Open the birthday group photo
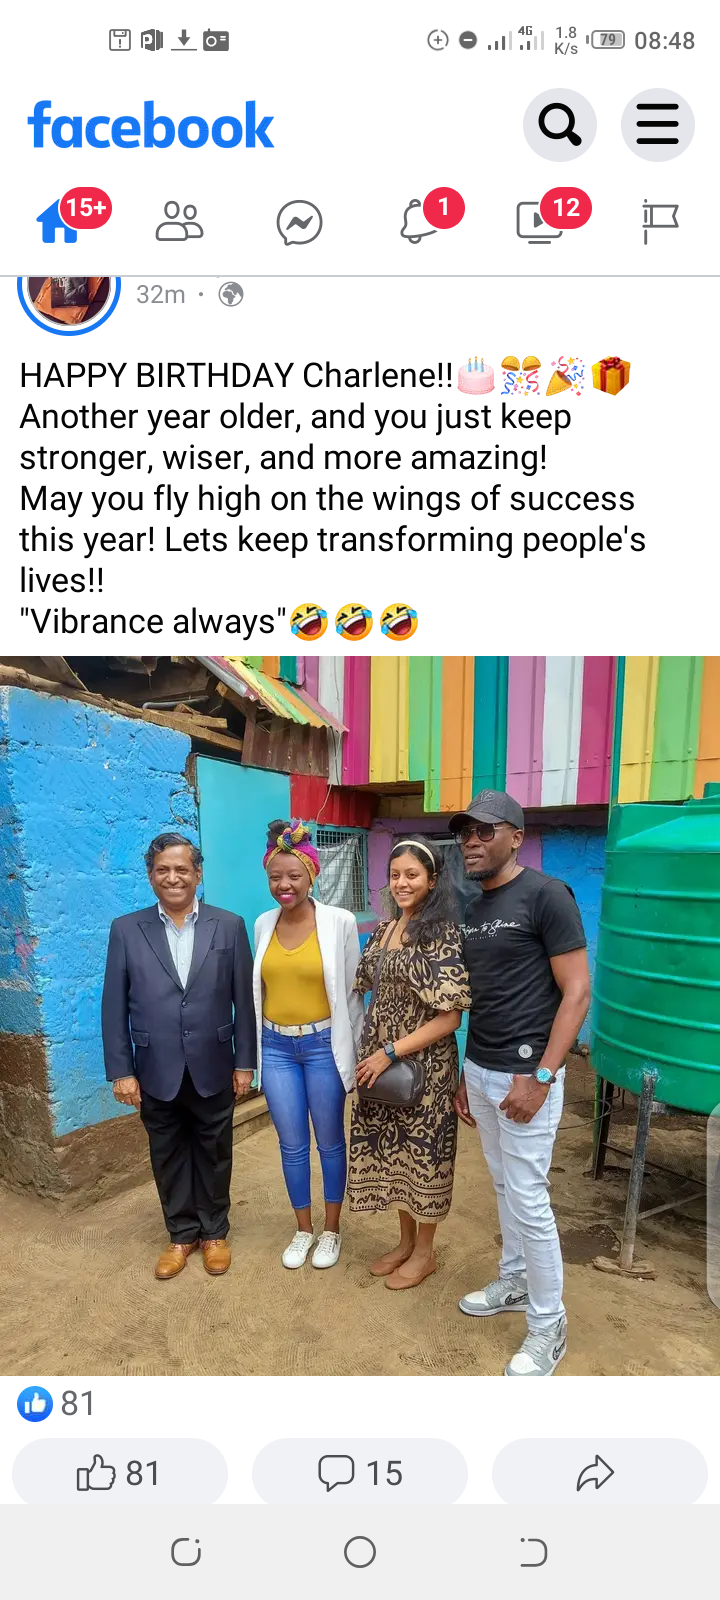This screenshot has height=1600, width=720. [360, 1015]
